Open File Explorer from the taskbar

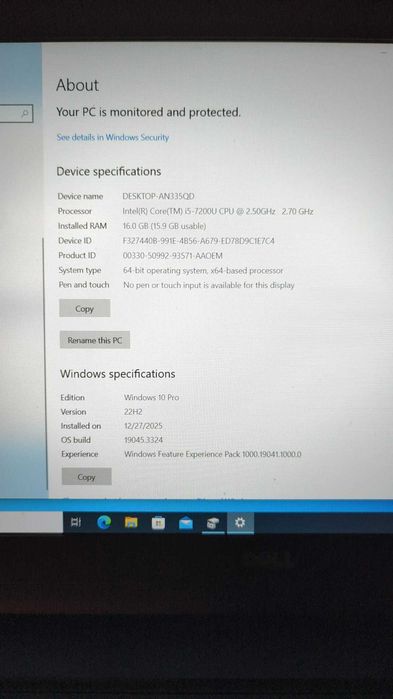click(x=131, y=522)
